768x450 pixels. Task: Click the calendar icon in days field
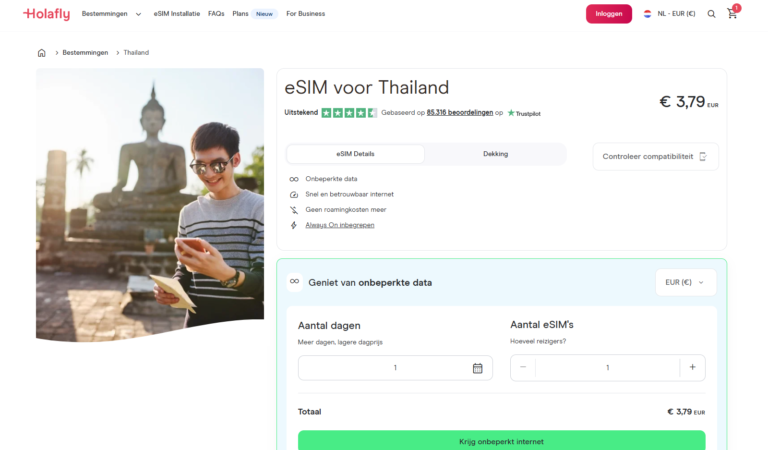point(477,368)
